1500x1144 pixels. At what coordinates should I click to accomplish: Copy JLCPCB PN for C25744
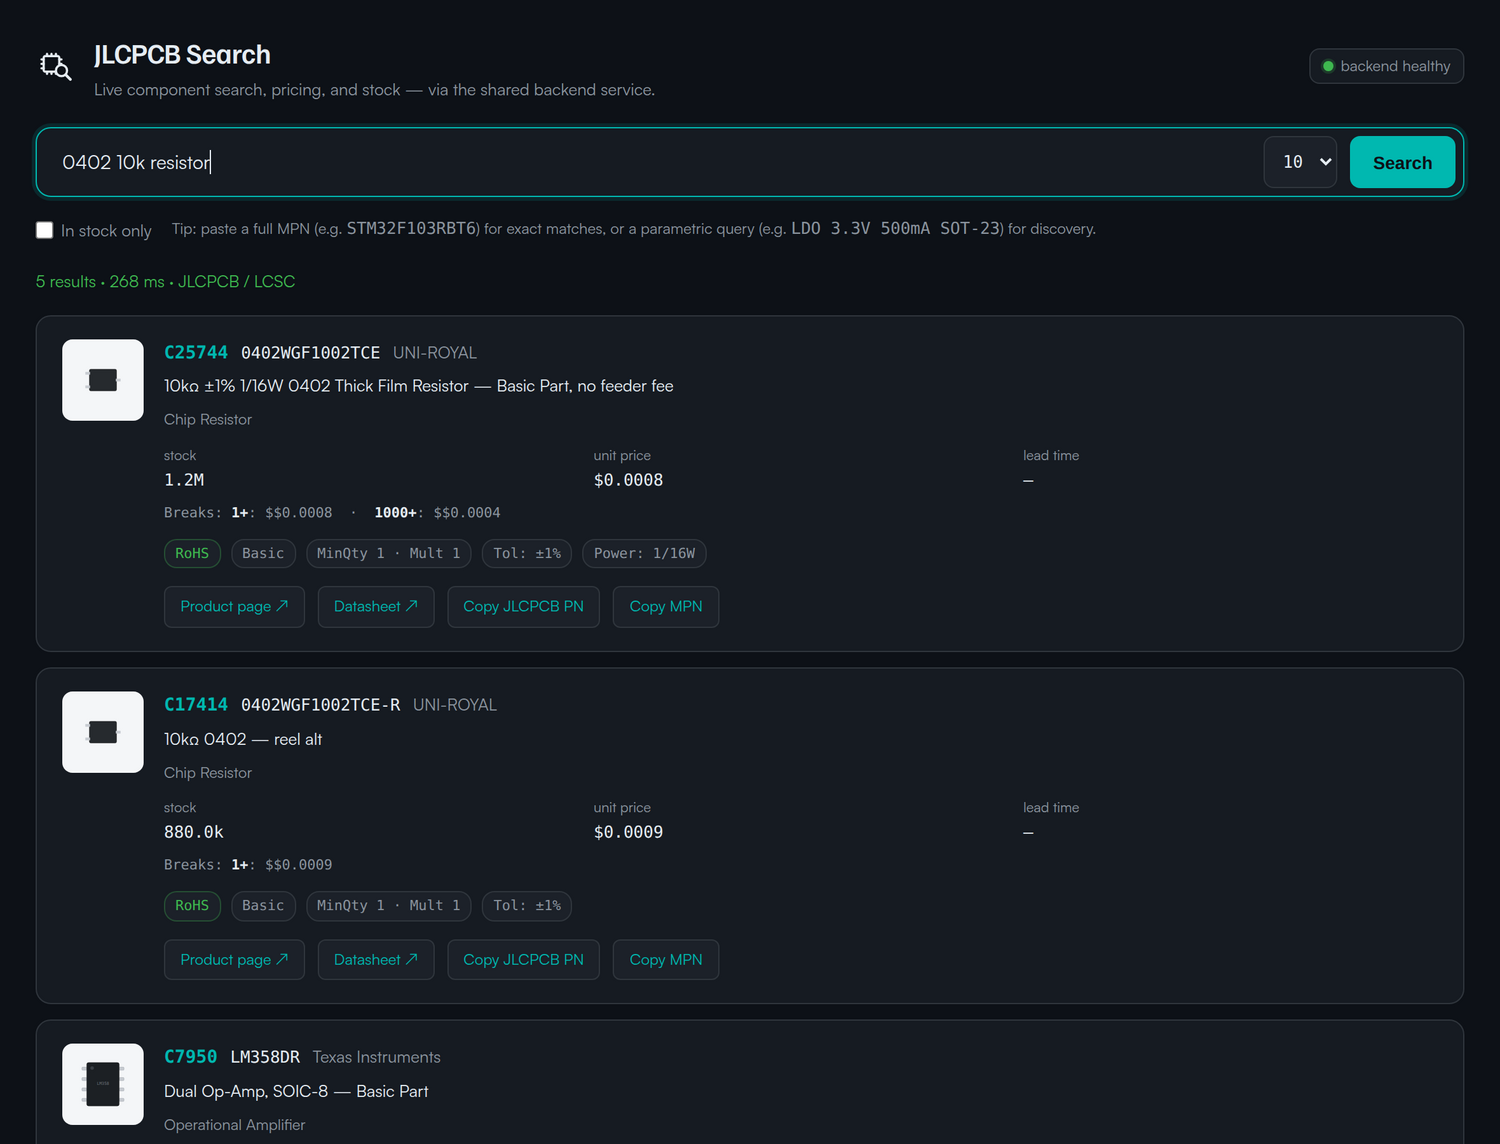tap(523, 606)
